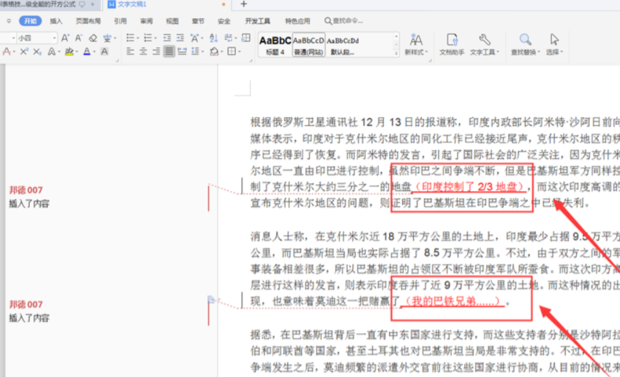Image resolution: width=620 pixels, height=377 pixels.
Task: Open the Text Tools (文字工具) dropdown
Action: point(484,44)
